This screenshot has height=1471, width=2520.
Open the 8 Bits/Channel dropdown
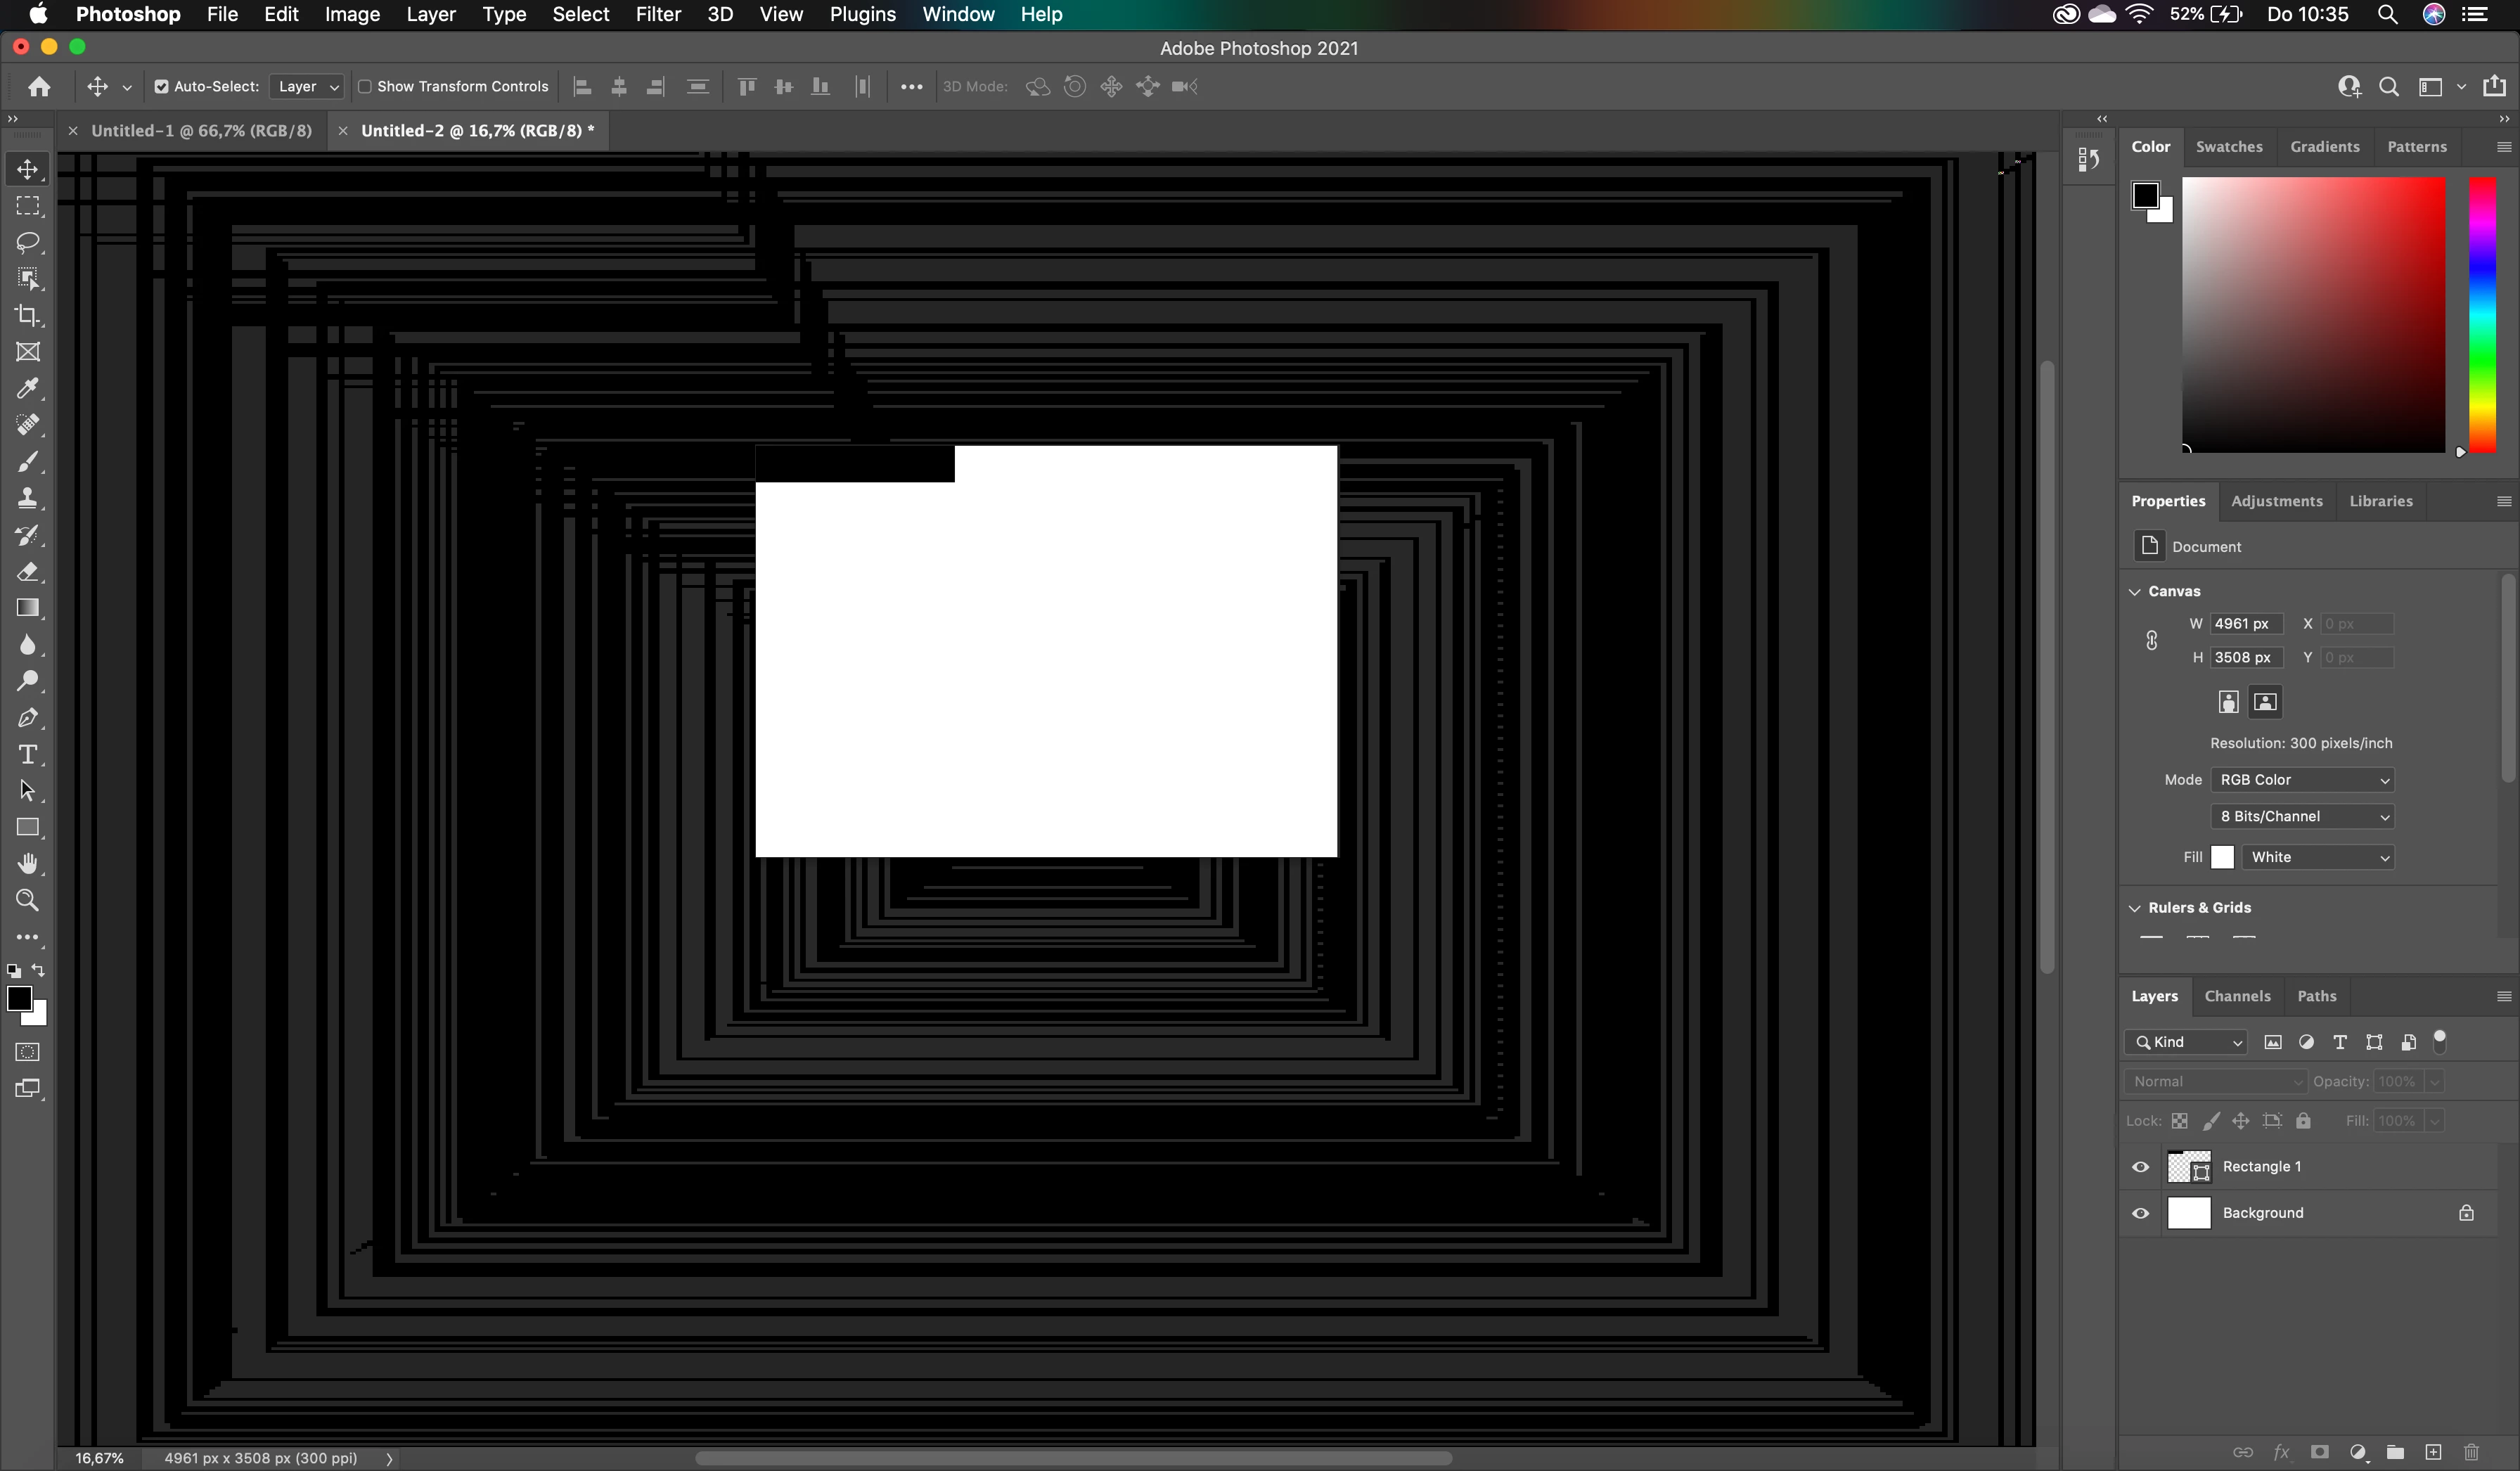(2302, 817)
